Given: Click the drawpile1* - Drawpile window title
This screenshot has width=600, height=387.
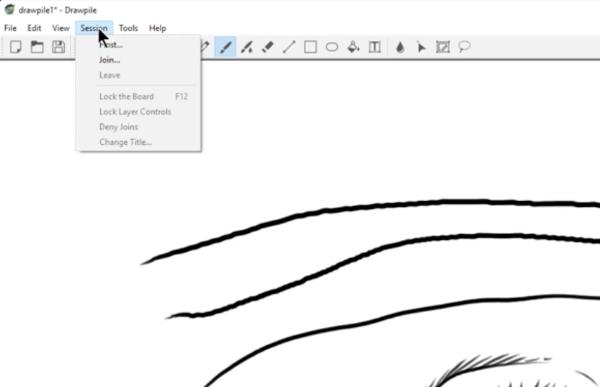Looking at the screenshot, I should coord(58,10).
